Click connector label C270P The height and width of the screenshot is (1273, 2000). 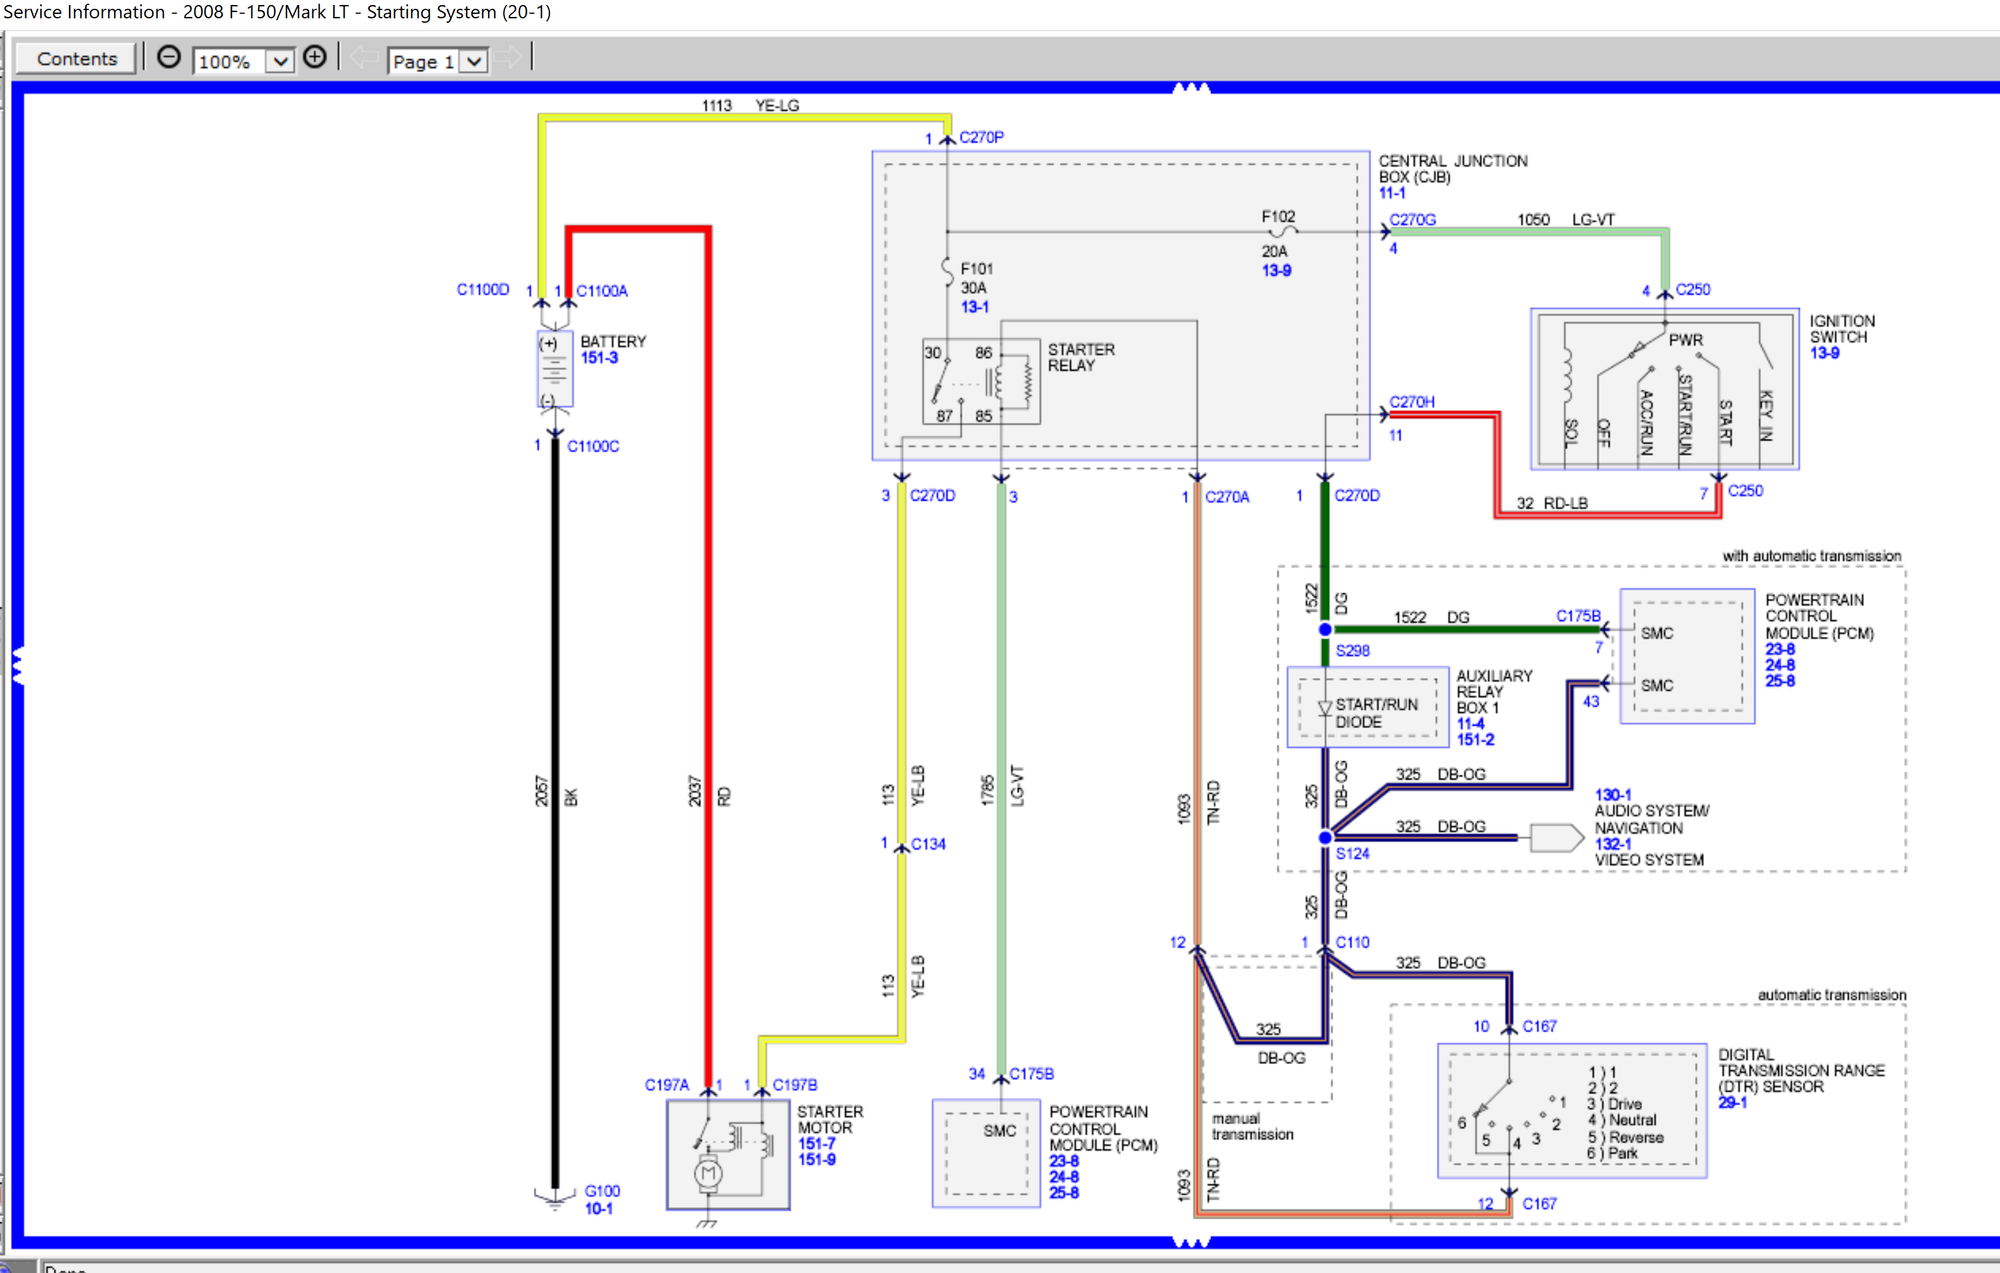point(982,137)
